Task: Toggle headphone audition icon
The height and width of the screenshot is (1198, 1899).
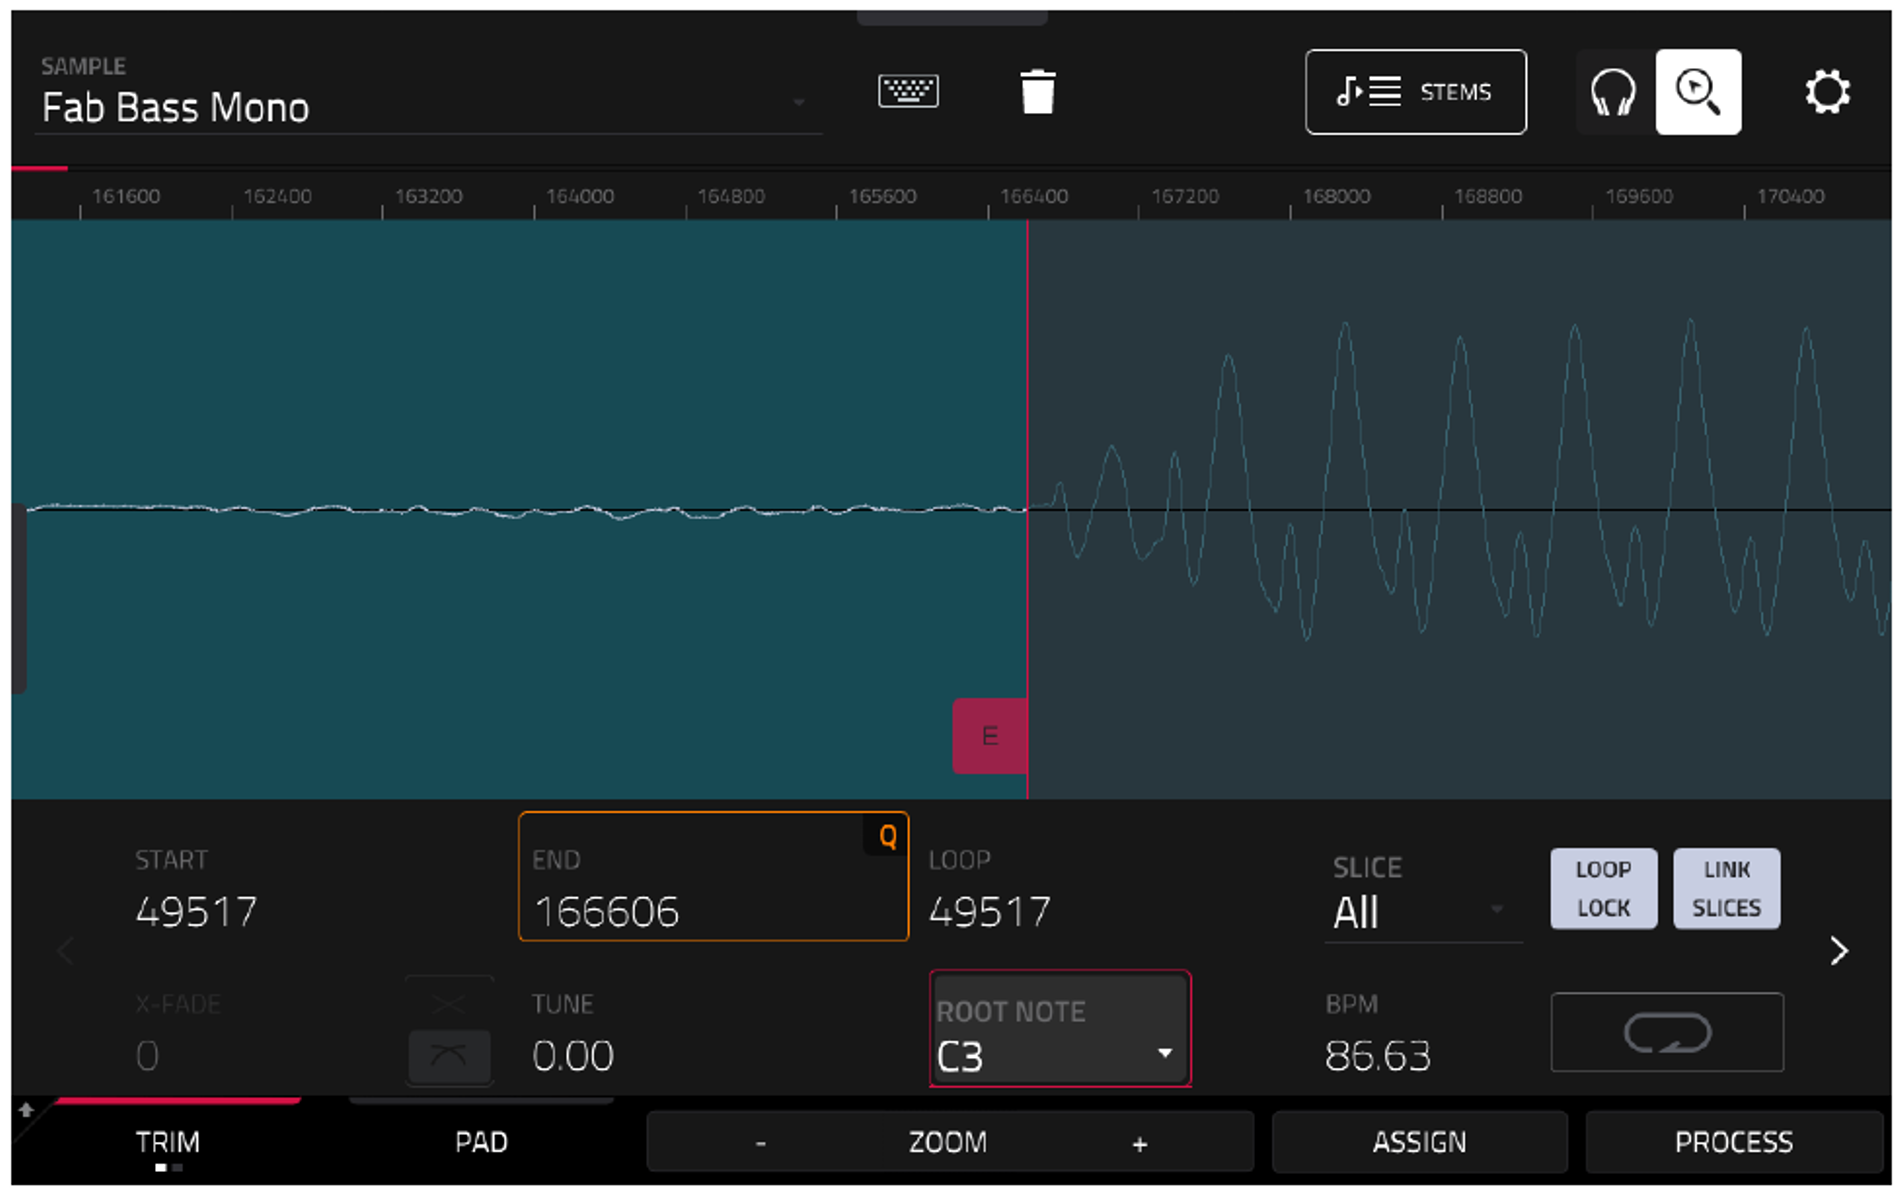Action: [1612, 92]
